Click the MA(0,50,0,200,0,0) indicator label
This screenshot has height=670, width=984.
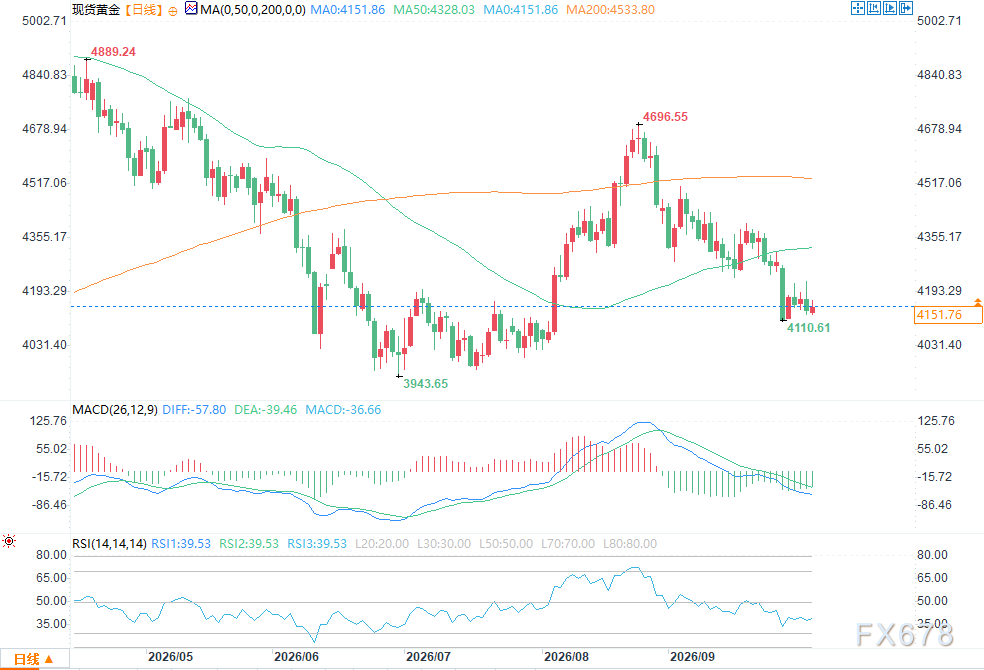[x=253, y=9]
